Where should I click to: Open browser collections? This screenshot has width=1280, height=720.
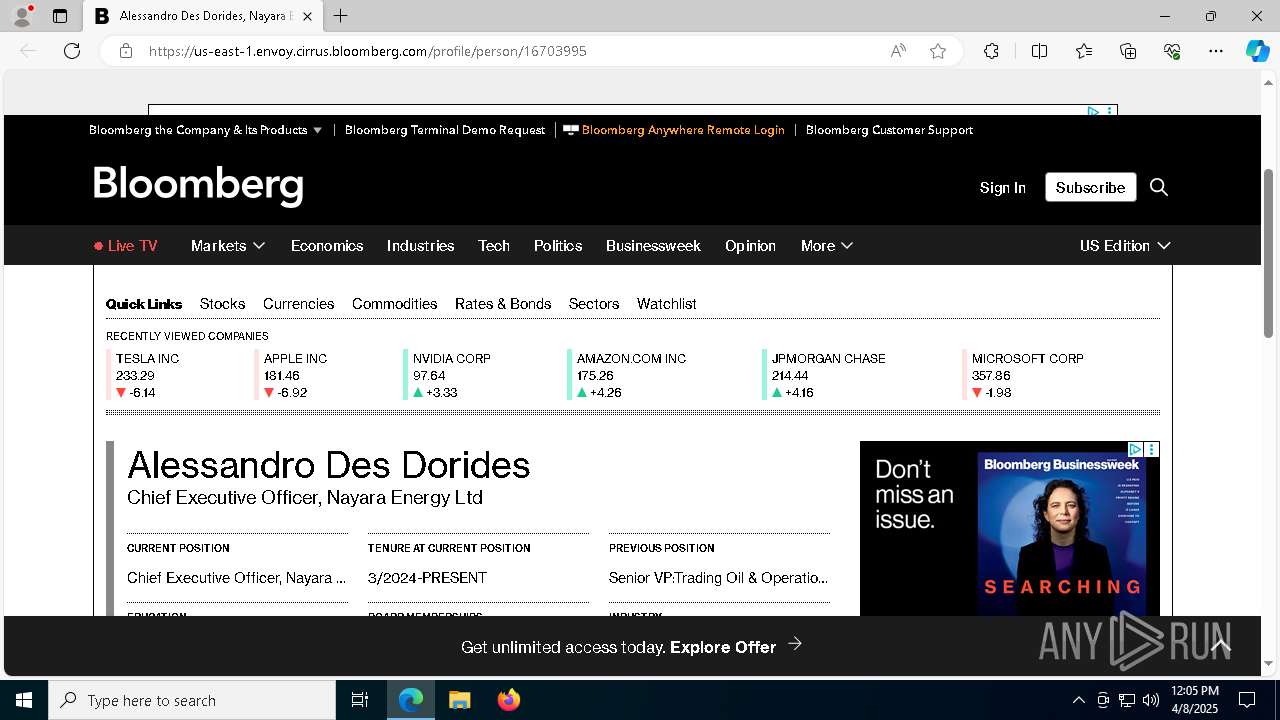(1128, 51)
